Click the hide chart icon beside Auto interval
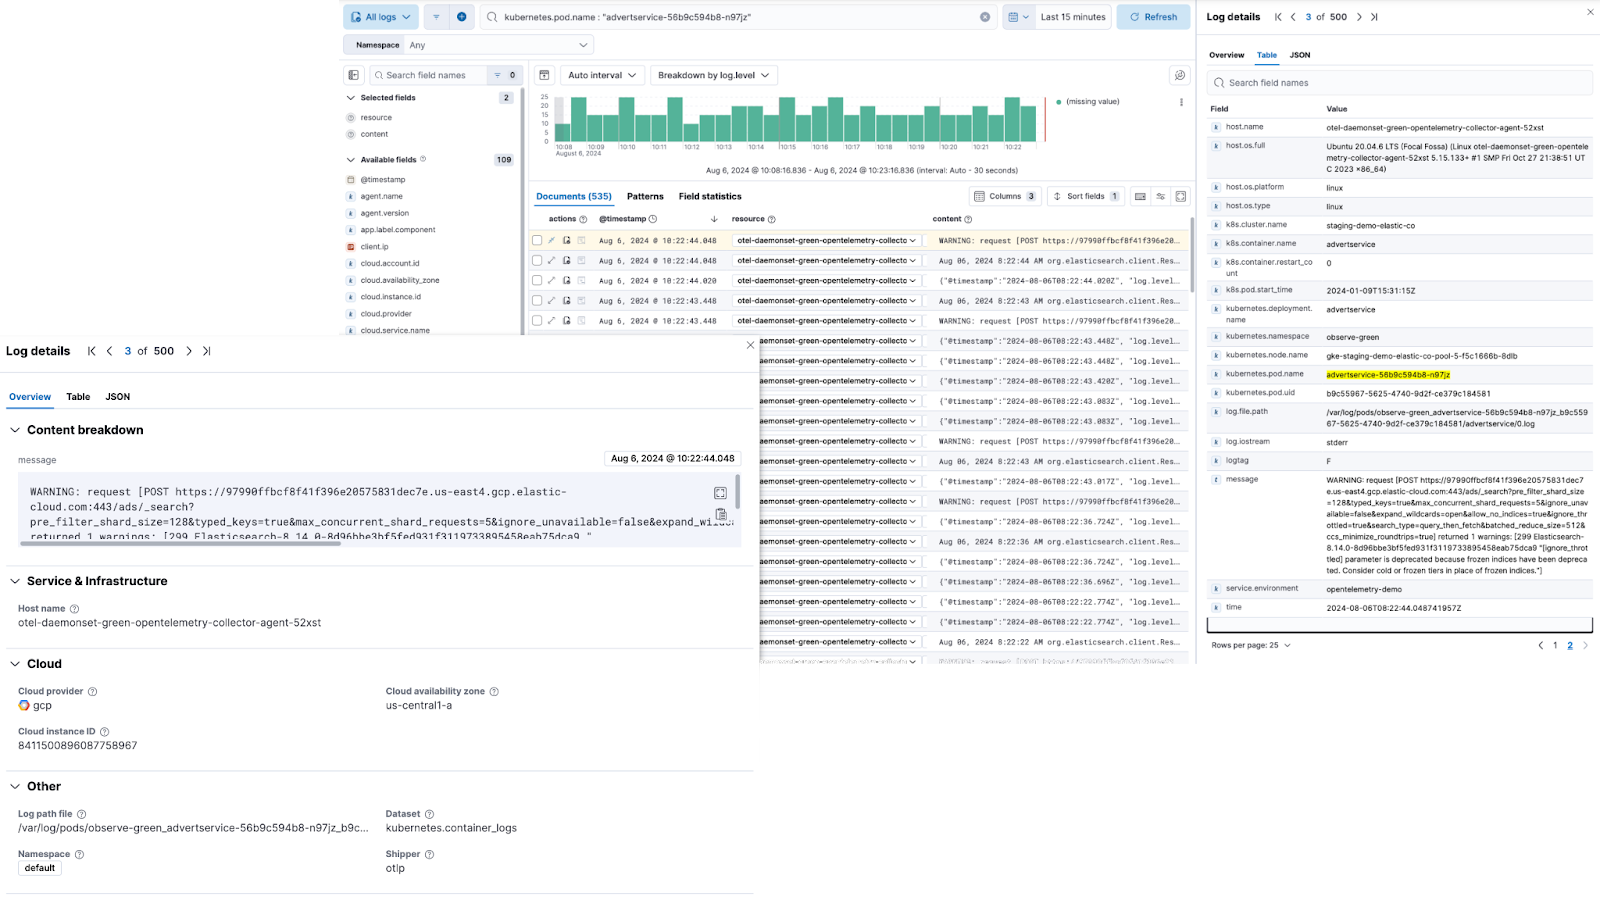This screenshot has height=900, width=1600. (544, 75)
